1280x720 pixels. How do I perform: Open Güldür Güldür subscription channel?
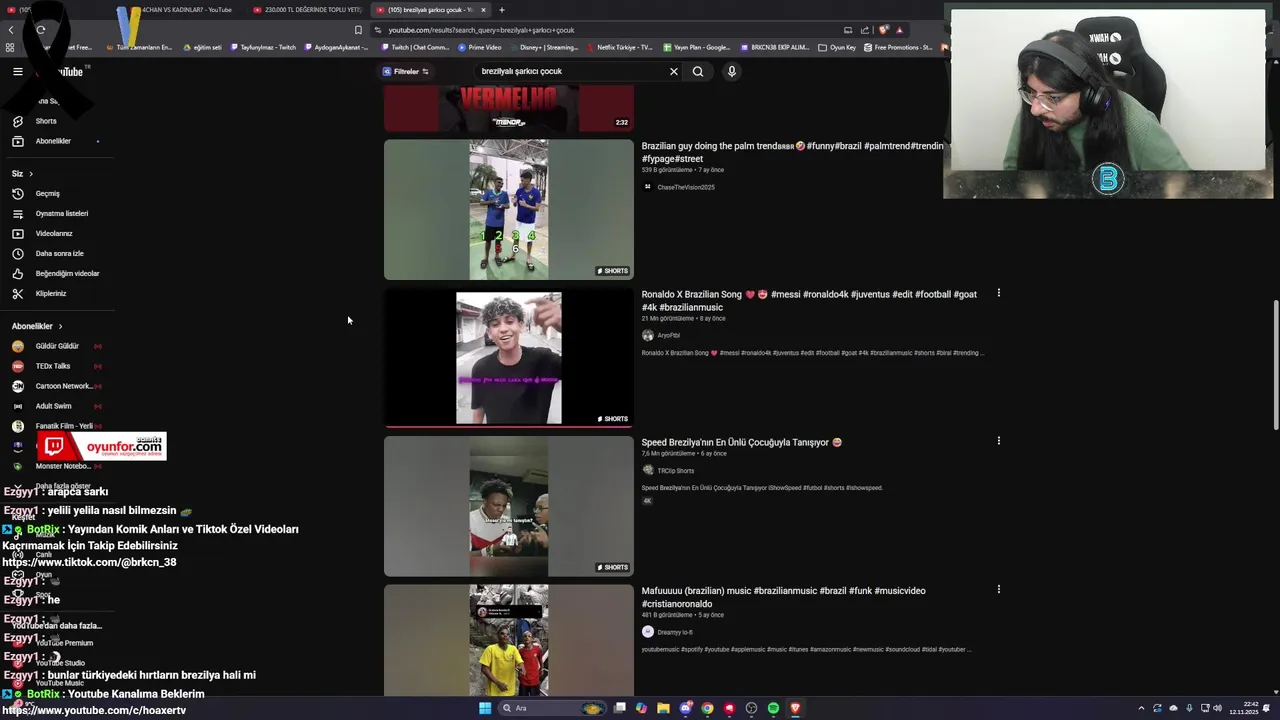coord(57,346)
